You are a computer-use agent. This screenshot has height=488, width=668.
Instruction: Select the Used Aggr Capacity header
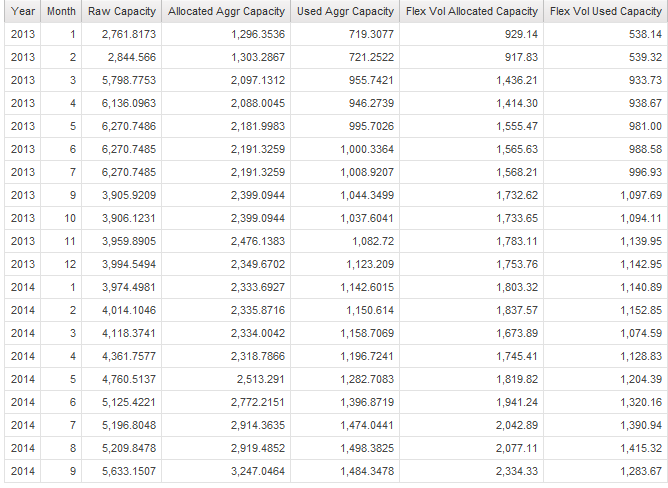click(x=346, y=11)
